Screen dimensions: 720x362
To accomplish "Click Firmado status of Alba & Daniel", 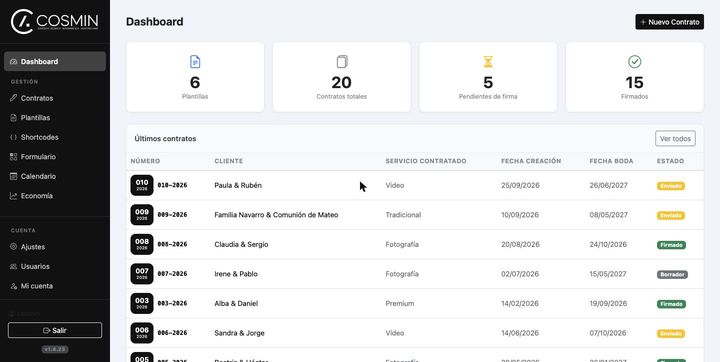I will point(671,304).
